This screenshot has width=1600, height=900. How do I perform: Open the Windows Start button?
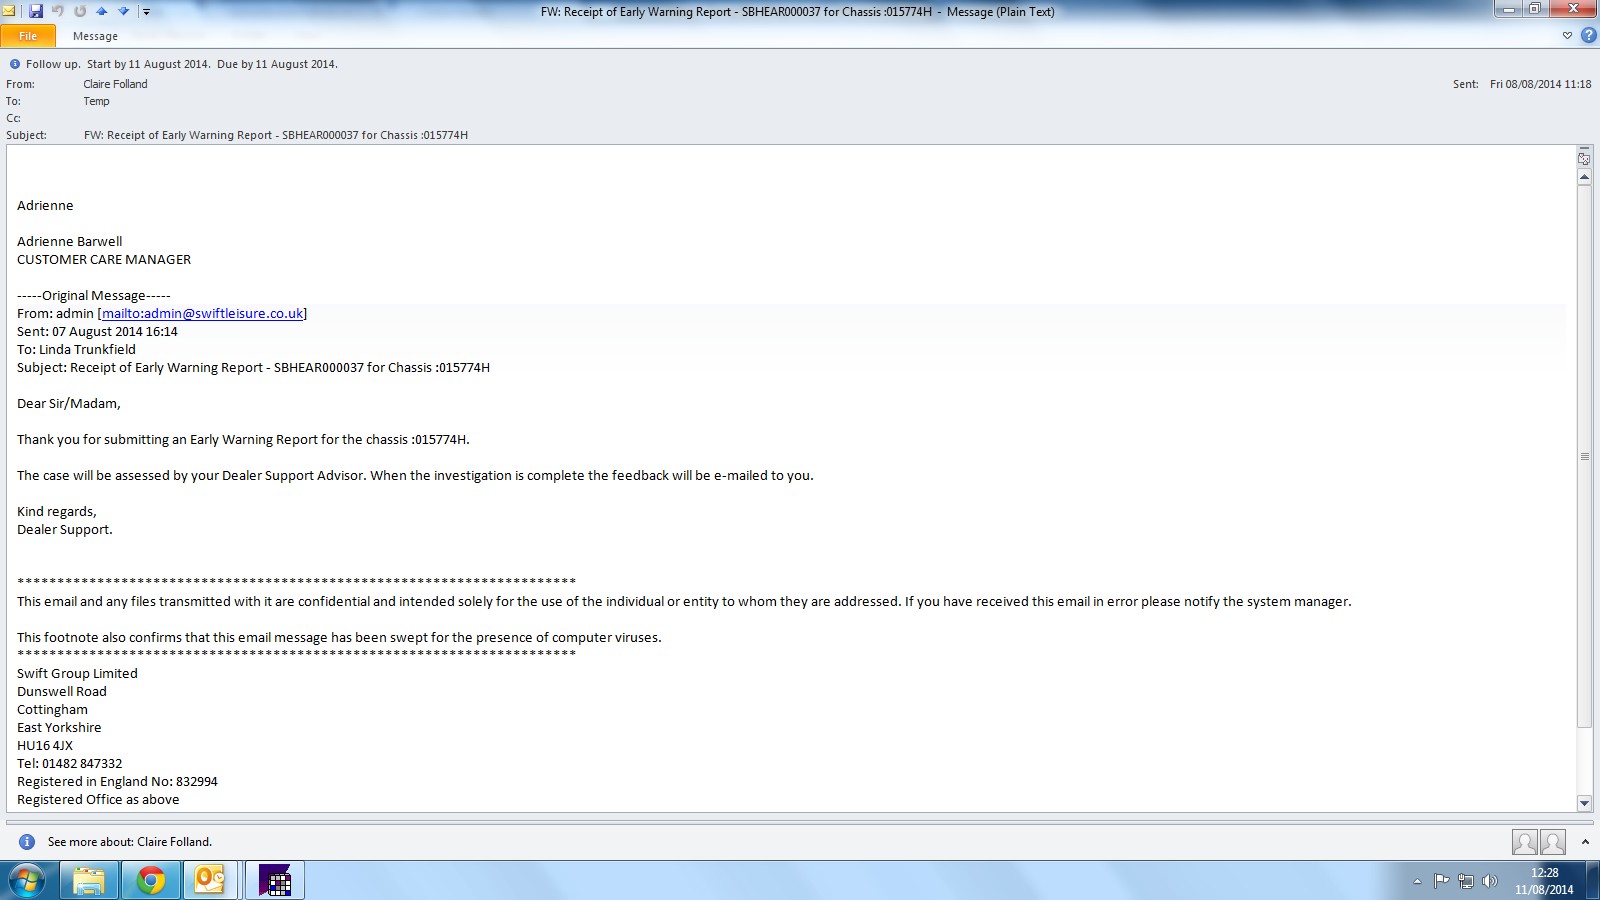click(x=27, y=881)
